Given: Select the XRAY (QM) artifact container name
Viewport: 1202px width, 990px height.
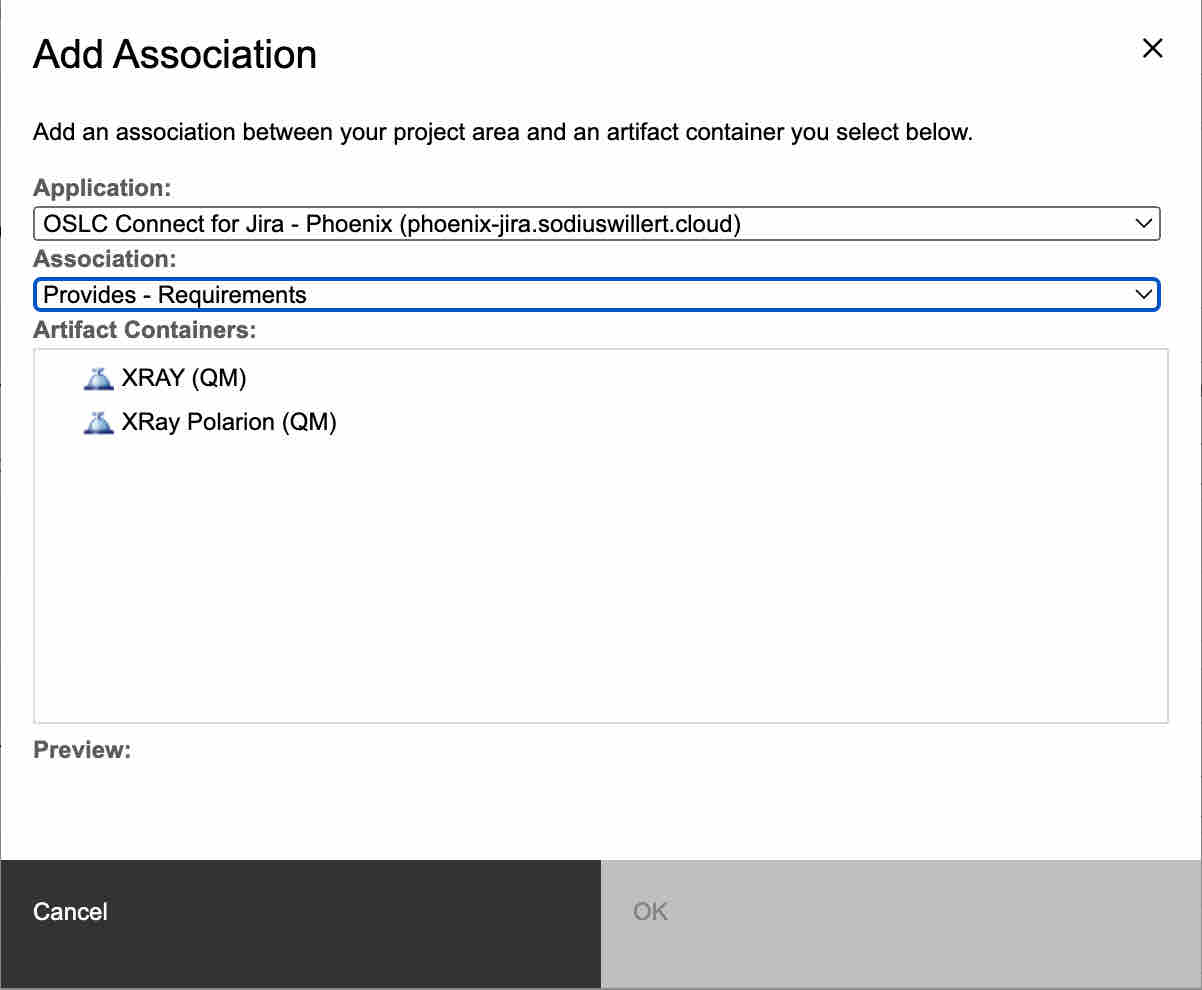Looking at the screenshot, I should click(183, 378).
